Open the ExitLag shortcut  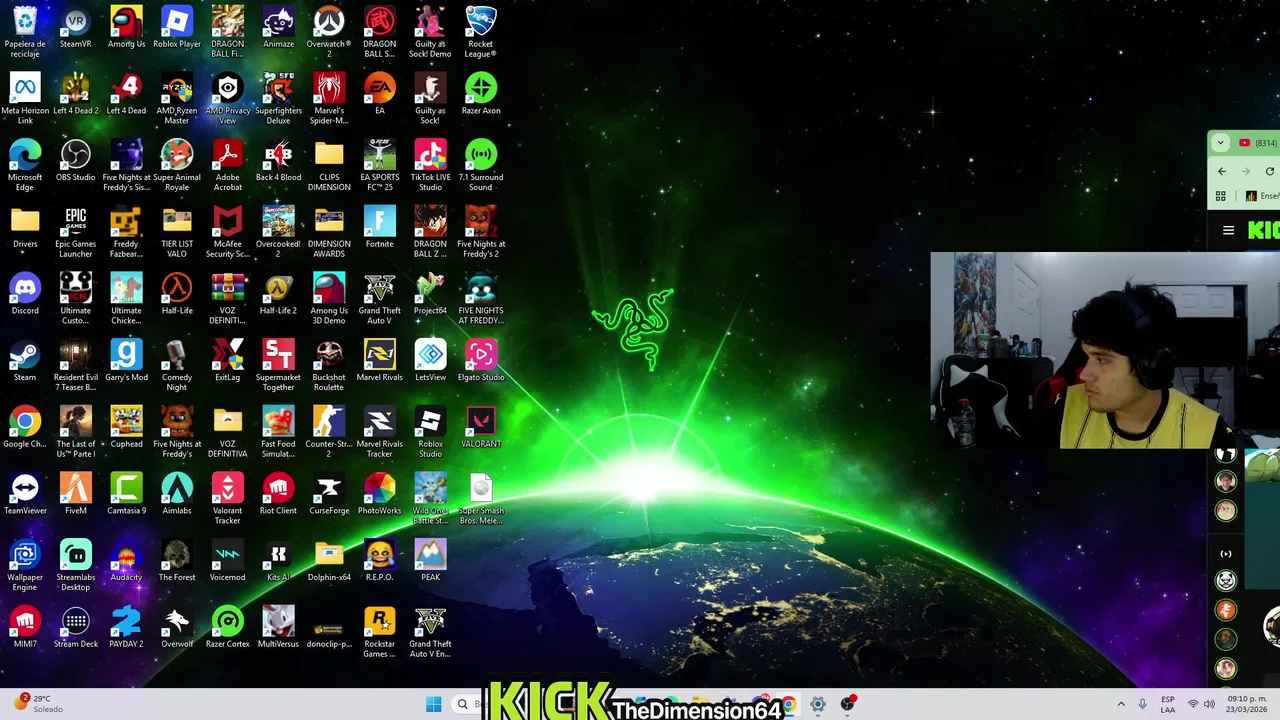(x=228, y=360)
